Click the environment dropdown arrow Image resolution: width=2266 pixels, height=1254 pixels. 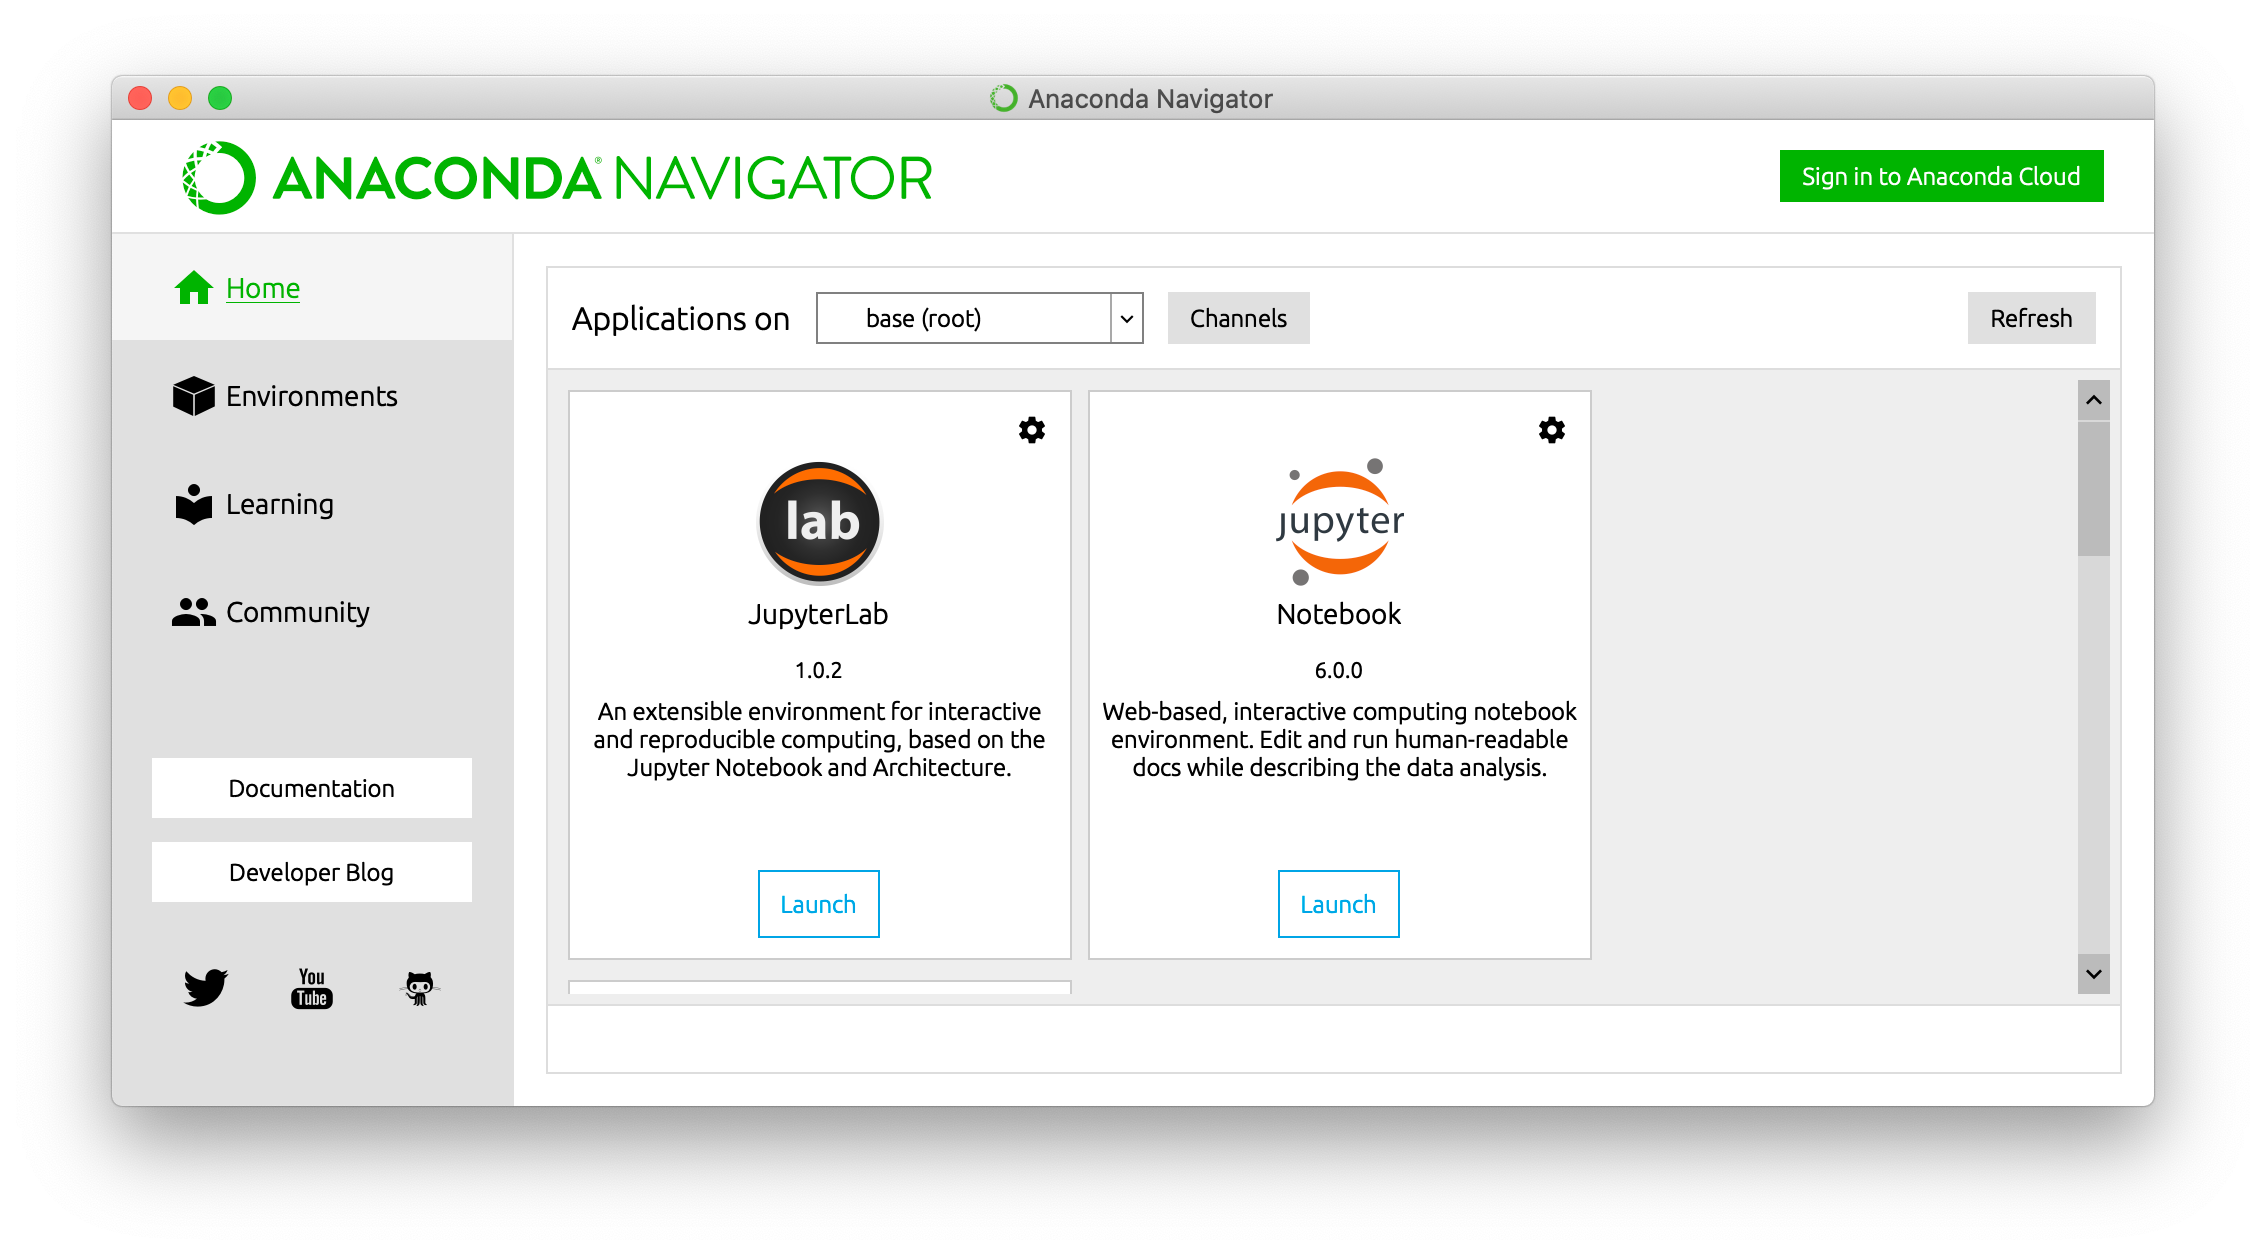coord(1127,318)
